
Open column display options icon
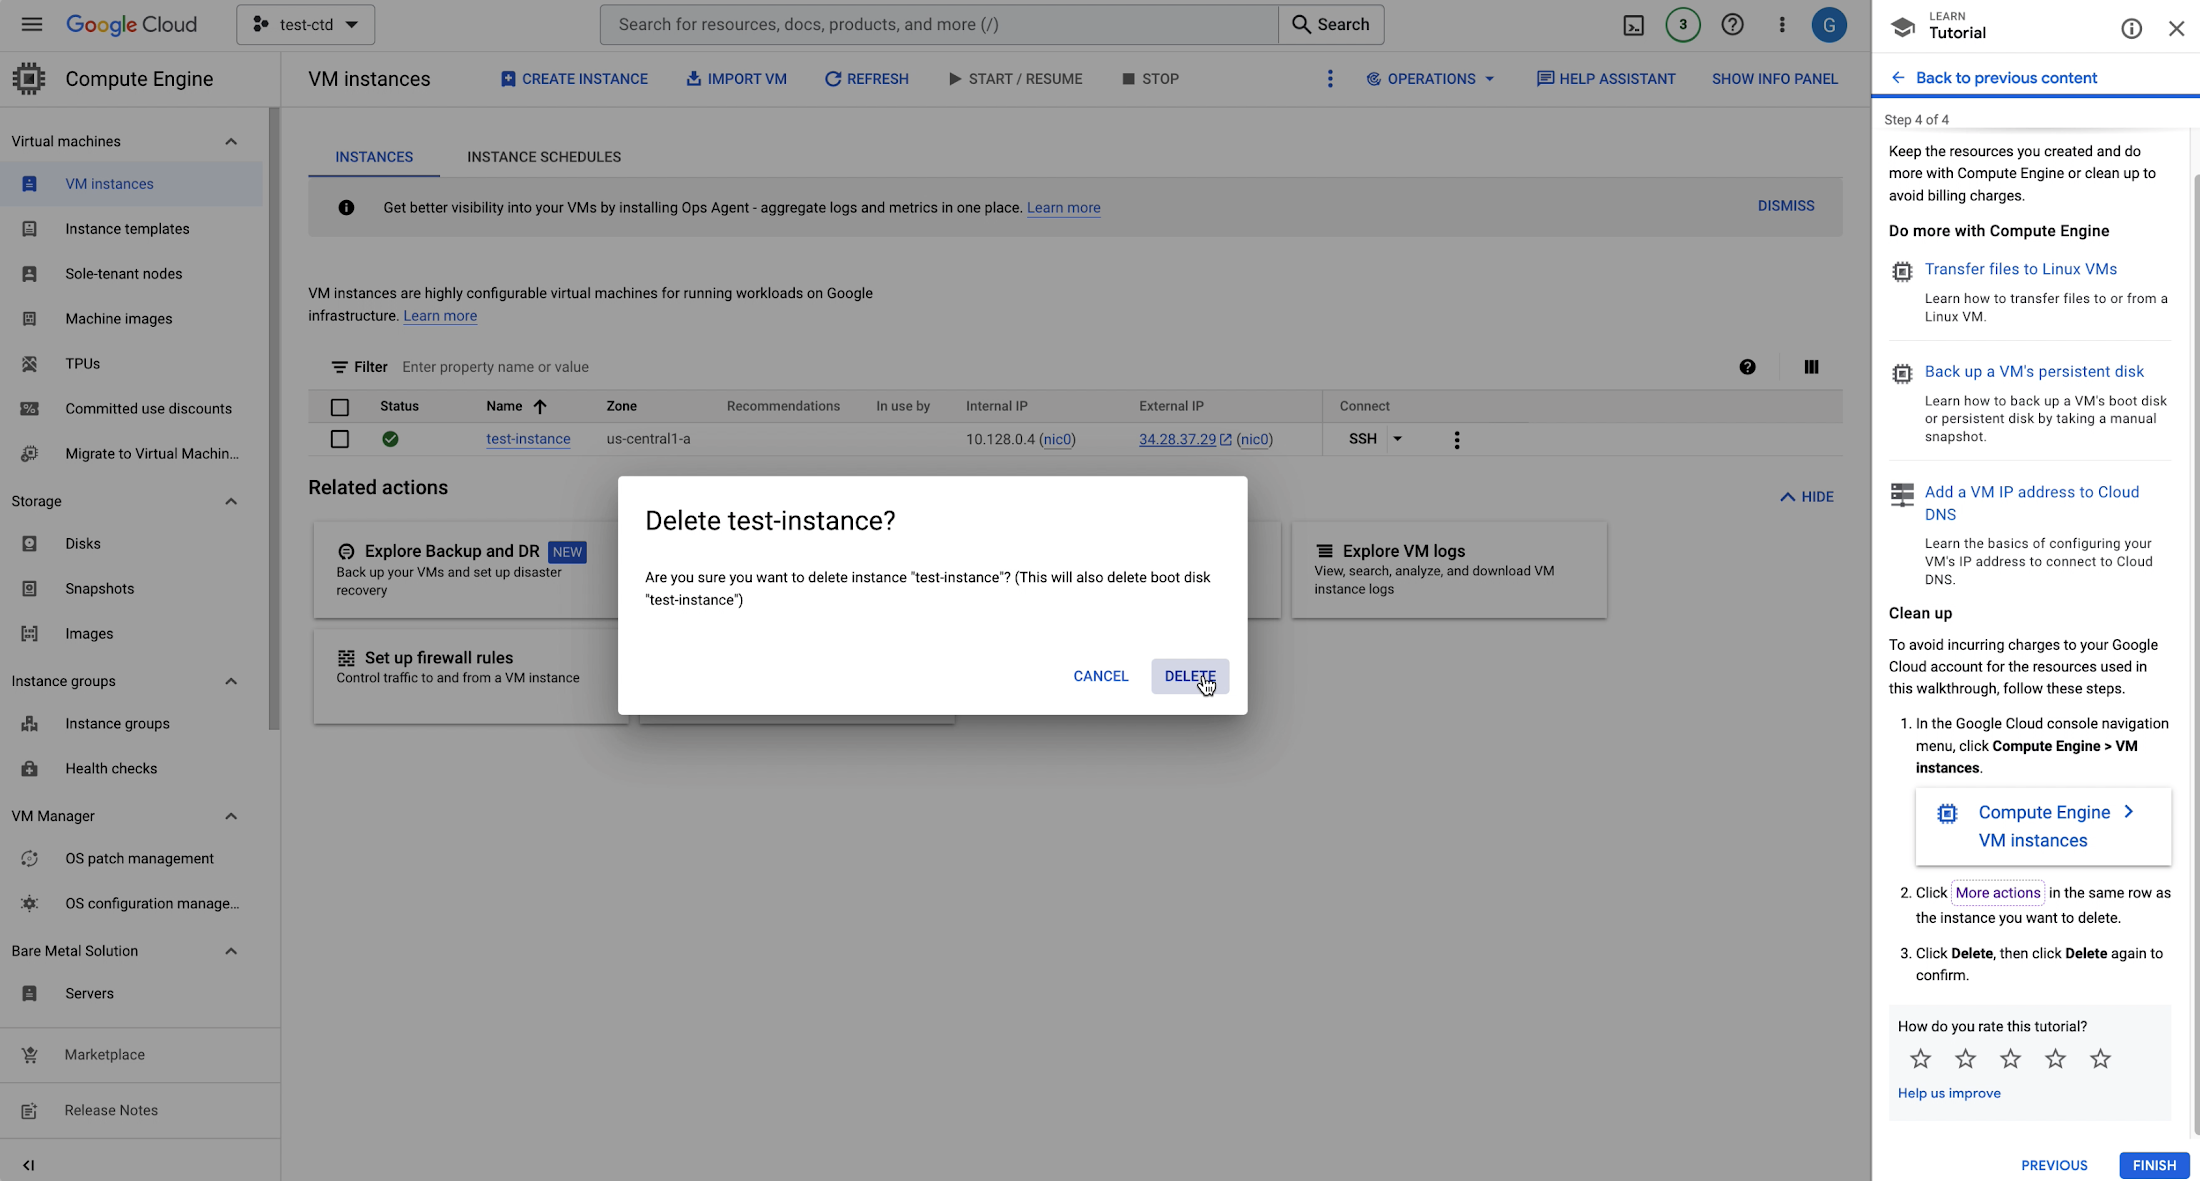click(x=1811, y=367)
